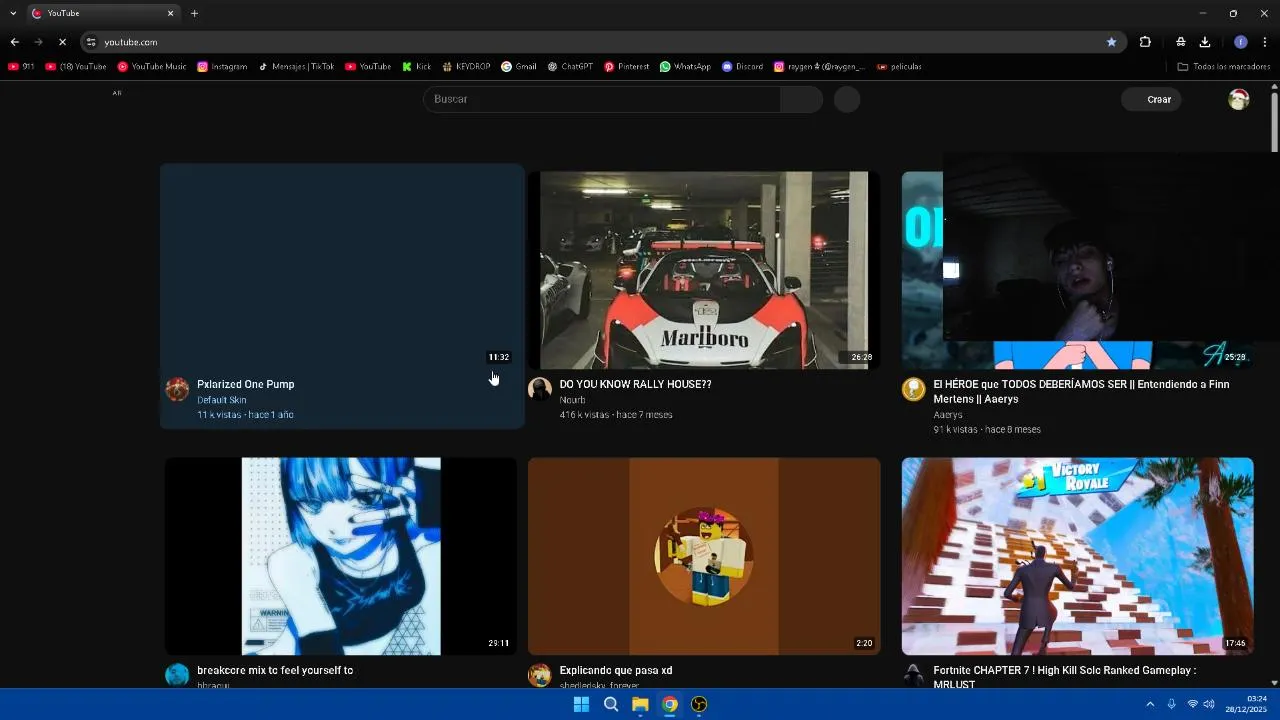
Task: Open the Fortnite CHAPTER 7 video title
Action: pos(1064,677)
